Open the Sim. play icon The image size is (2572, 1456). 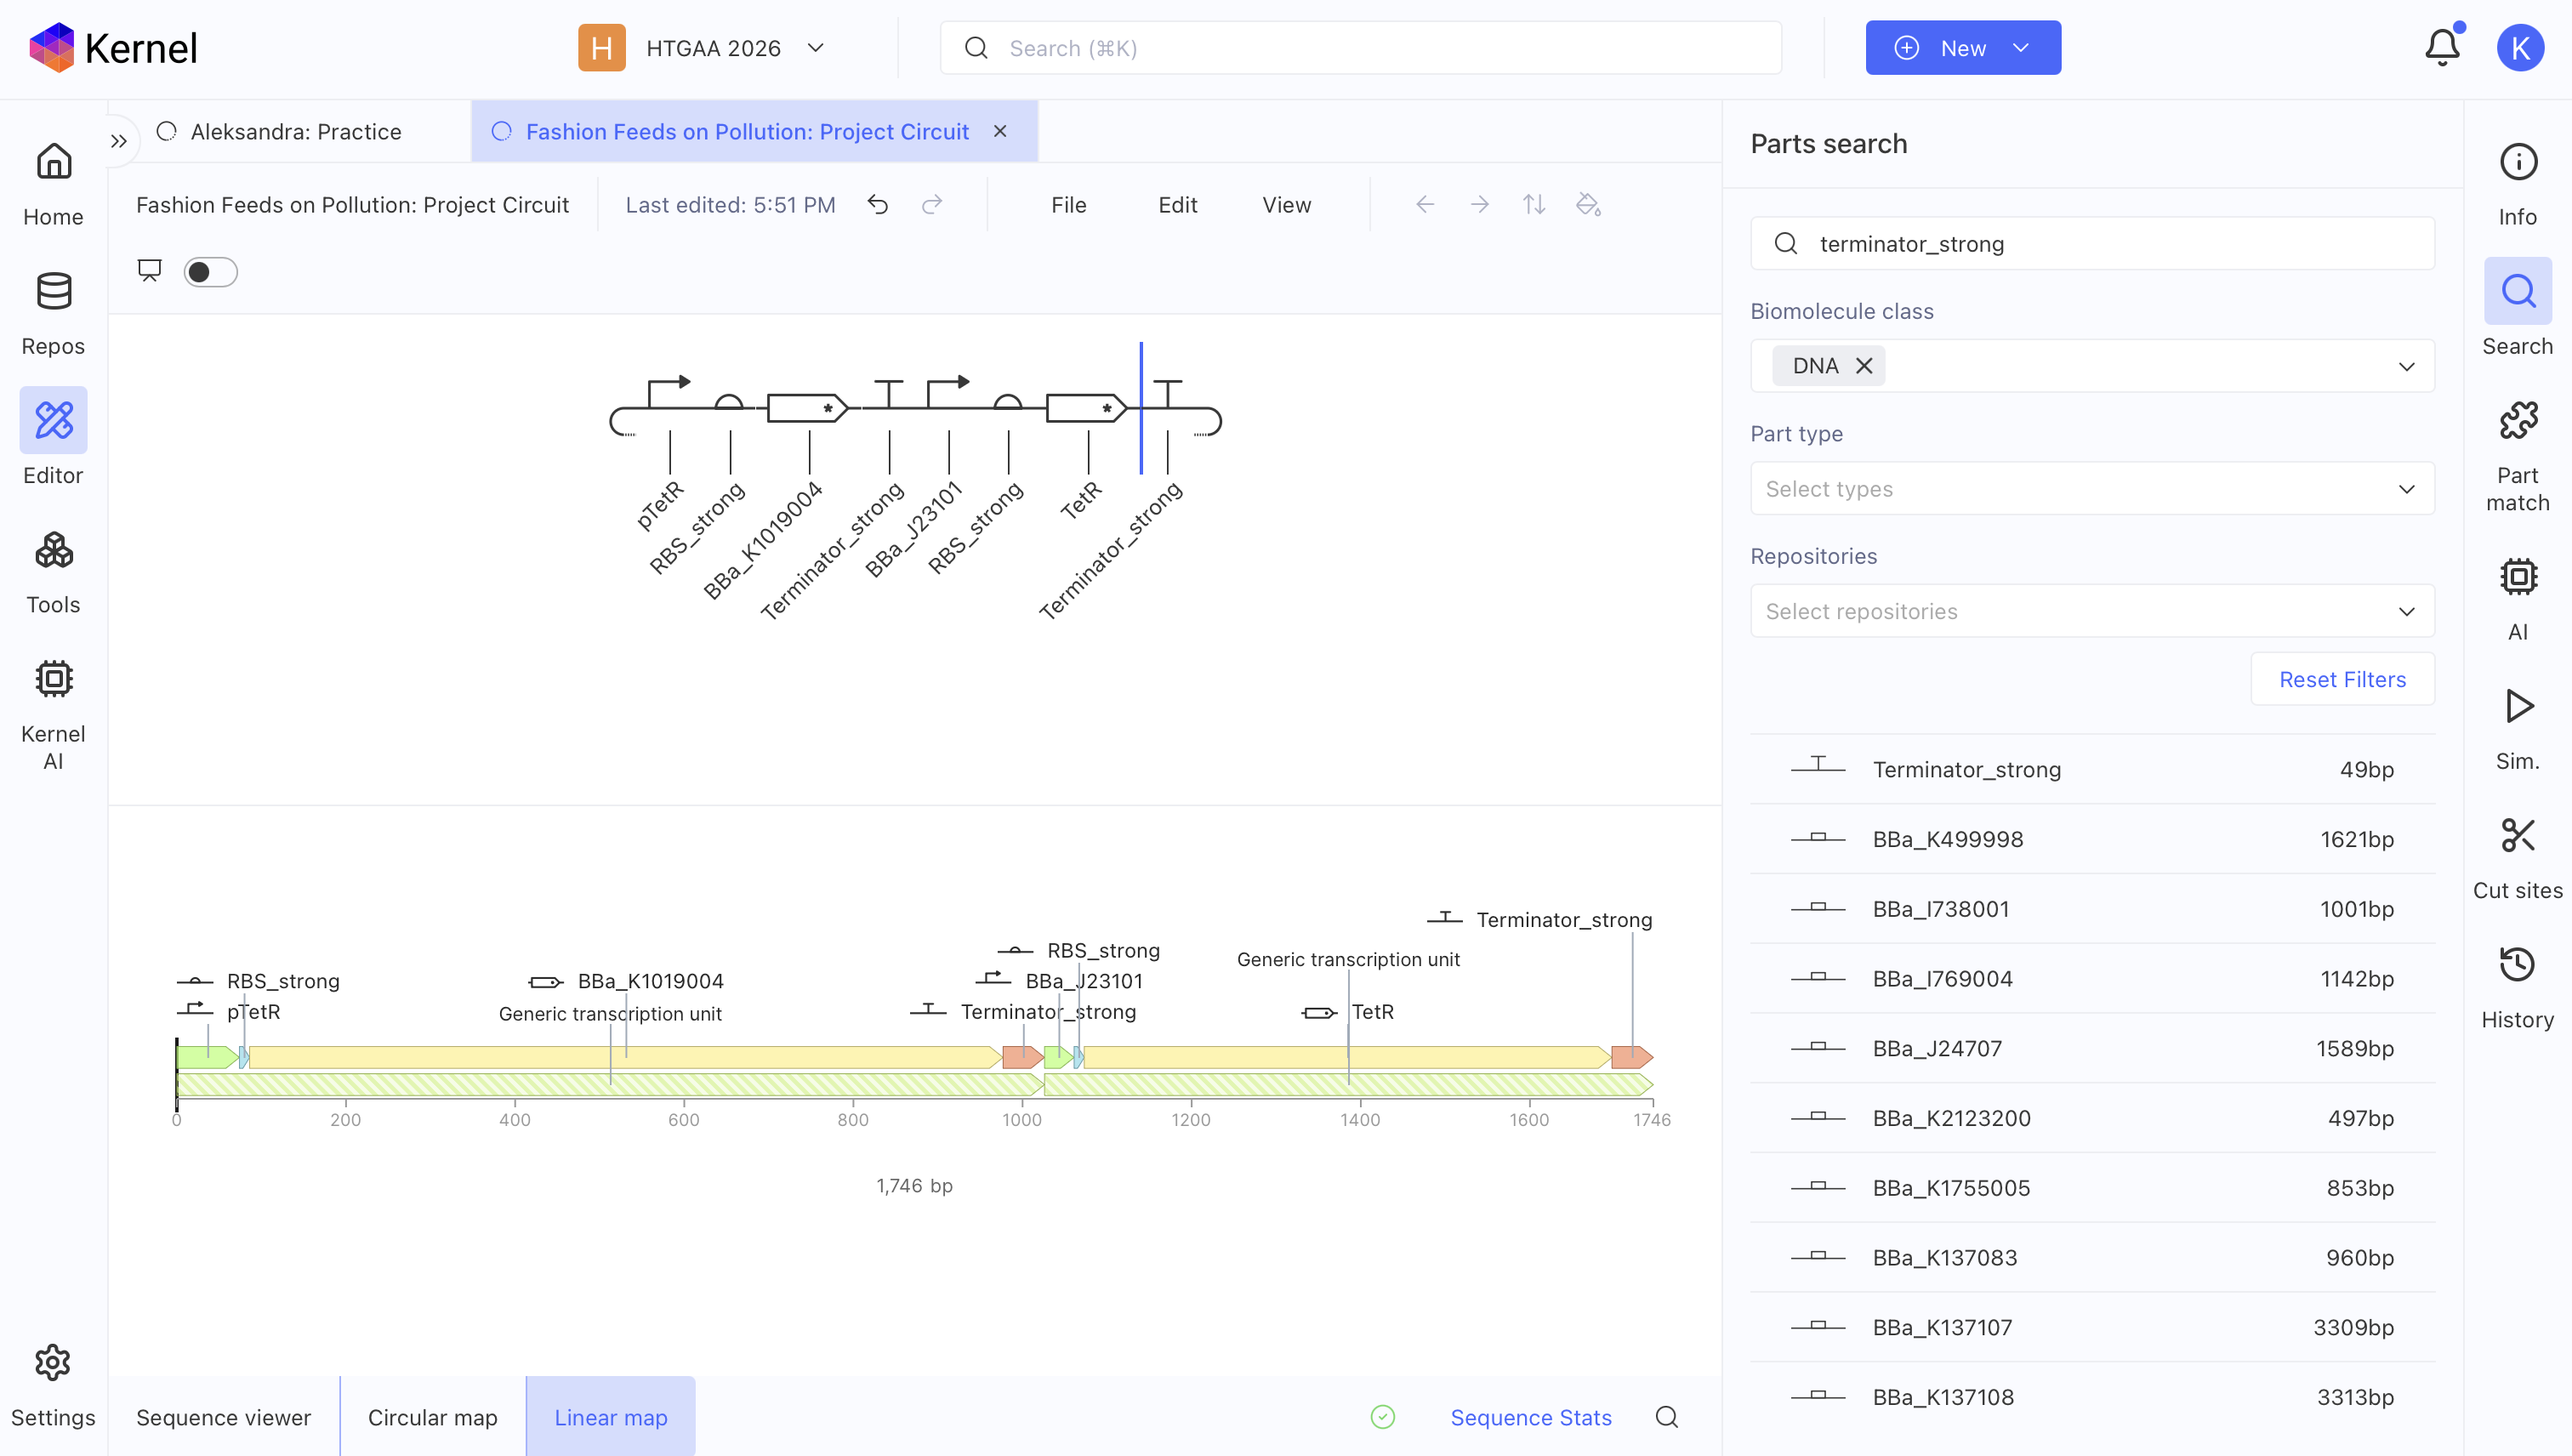(x=2518, y=706)
